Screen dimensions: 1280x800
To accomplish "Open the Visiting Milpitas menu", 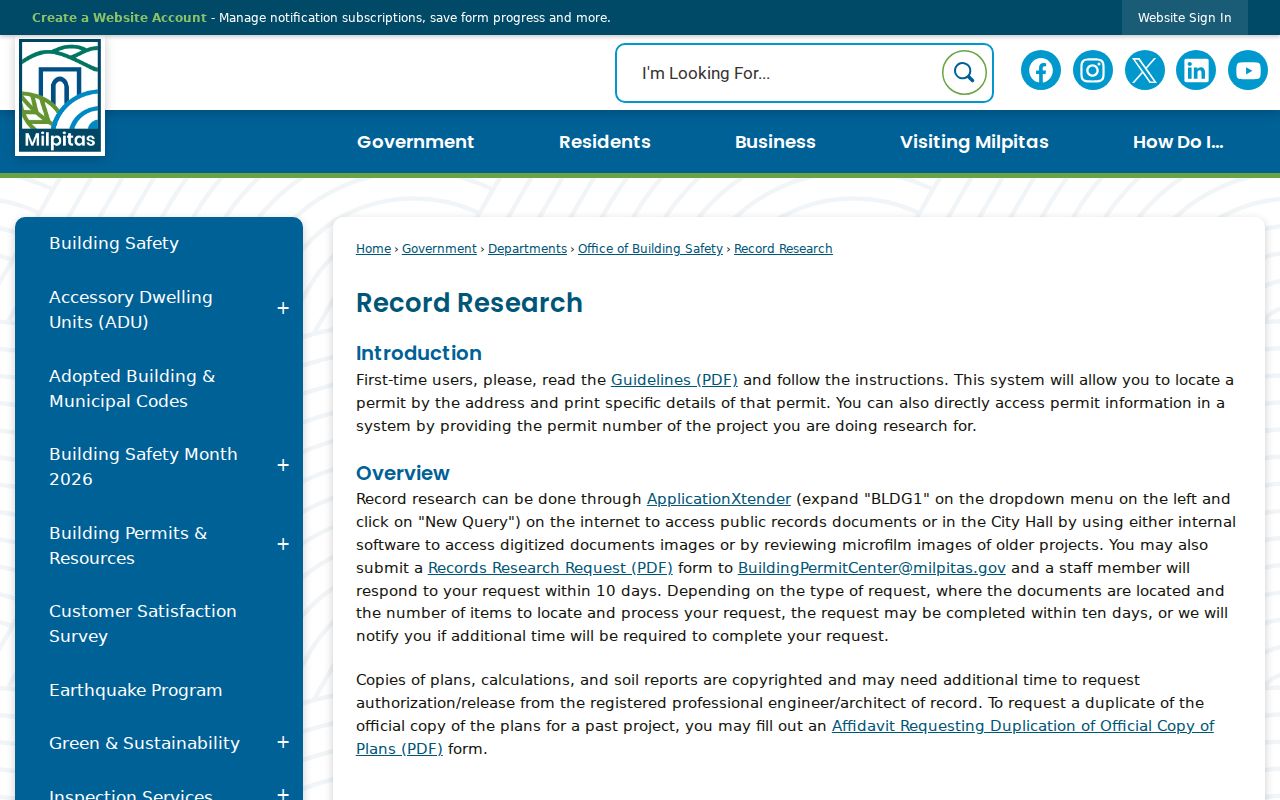I will [x=974, y=142].
